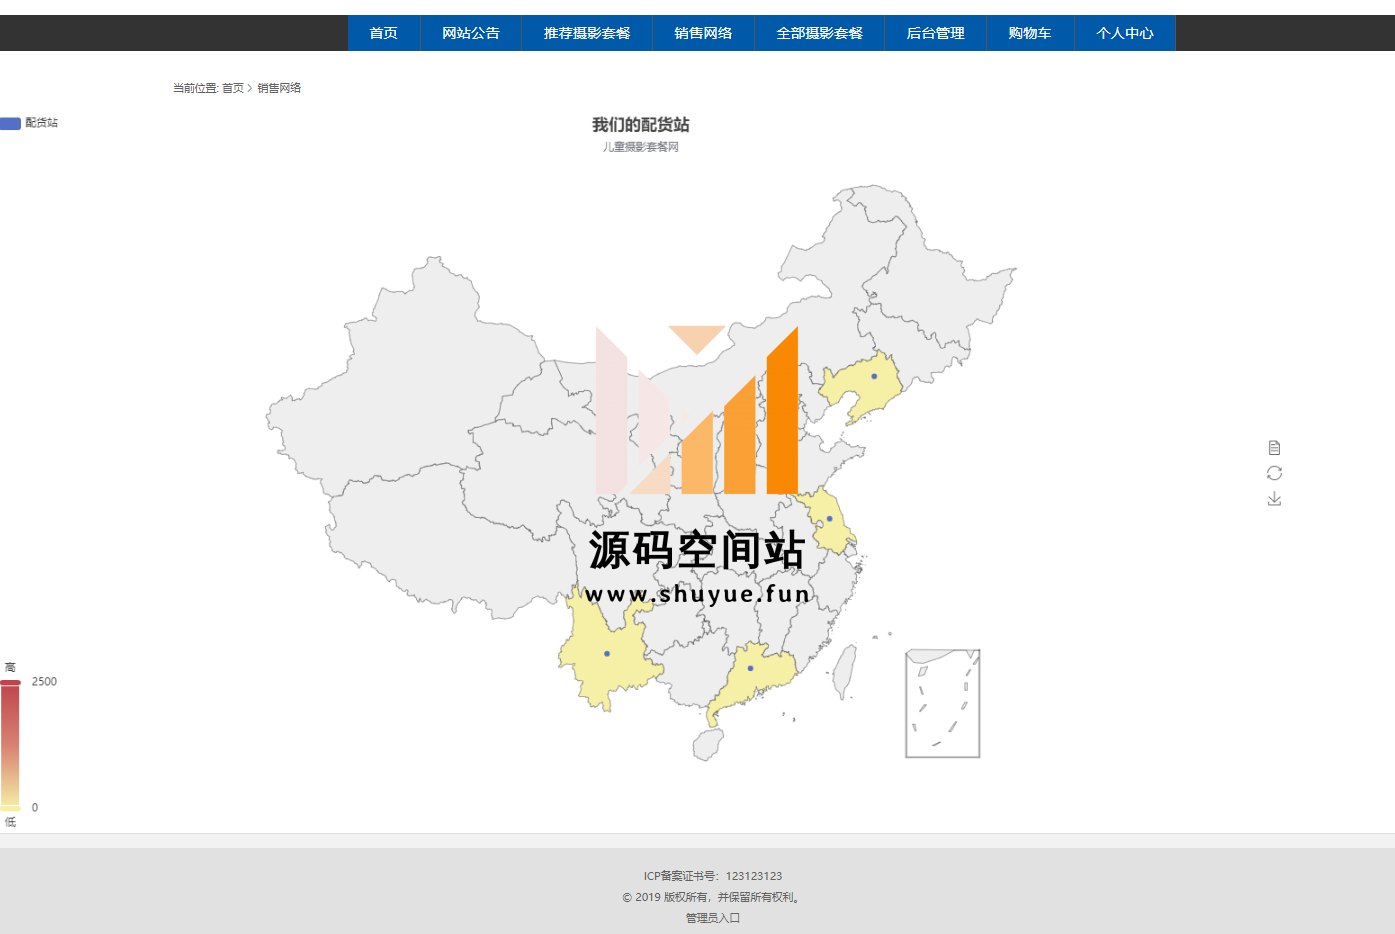
Task: Click the visual map top handle at 2500
Action: [x=10, y=682]
